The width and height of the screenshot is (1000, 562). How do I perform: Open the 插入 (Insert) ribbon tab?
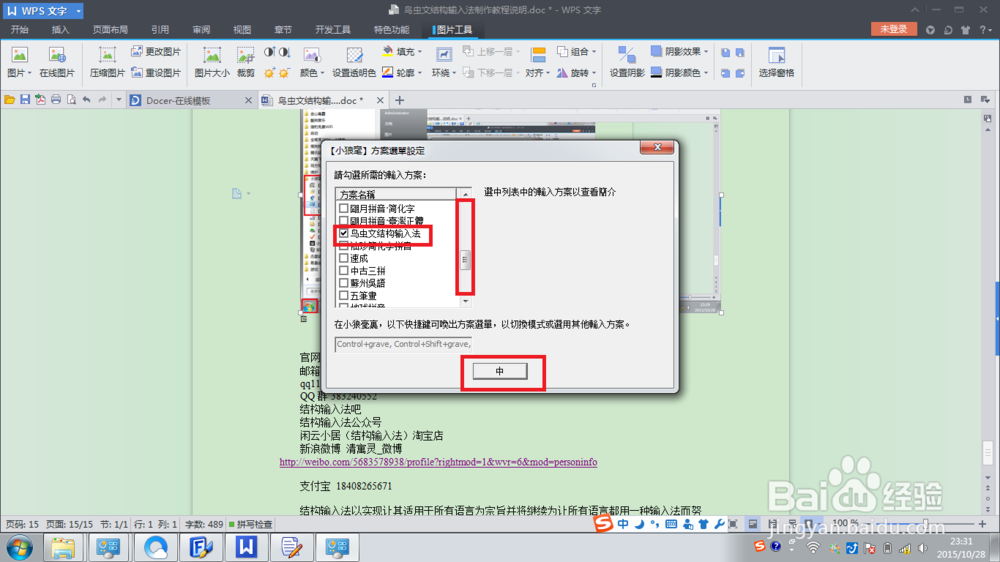(60, 30)
